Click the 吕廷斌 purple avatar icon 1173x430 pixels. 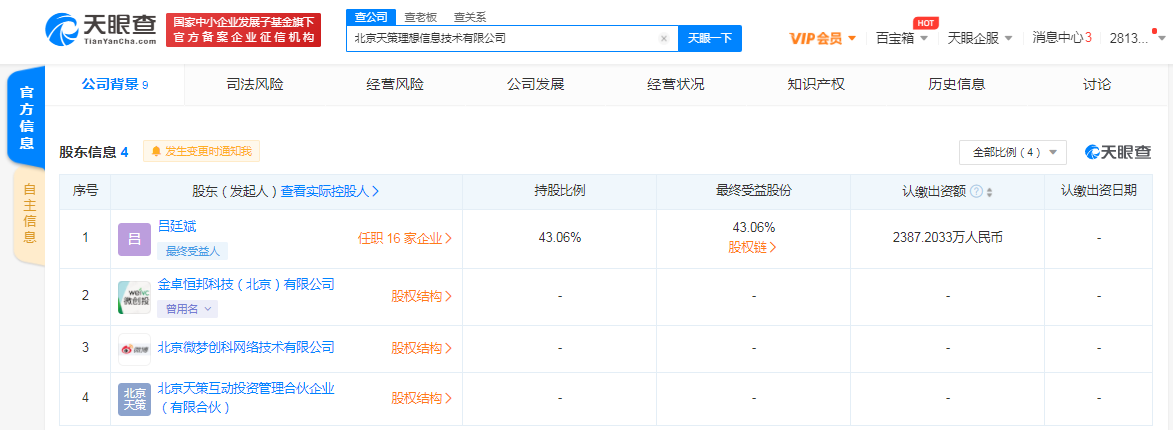[x=134, y=238]
